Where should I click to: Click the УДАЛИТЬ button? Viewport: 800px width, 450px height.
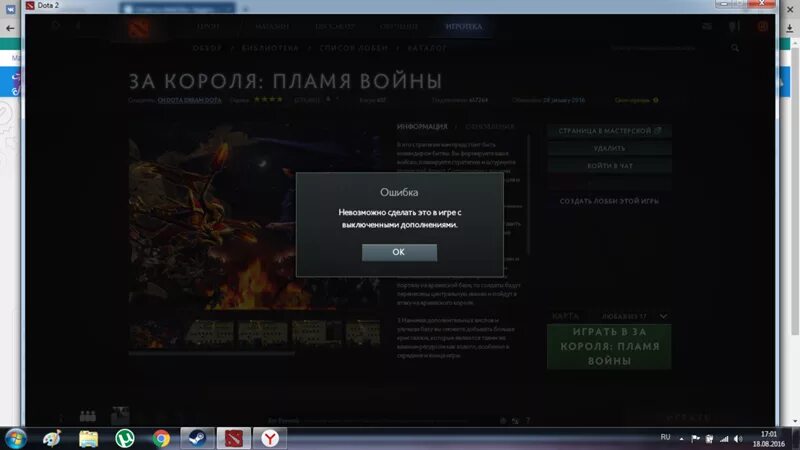tap(609, 148)
